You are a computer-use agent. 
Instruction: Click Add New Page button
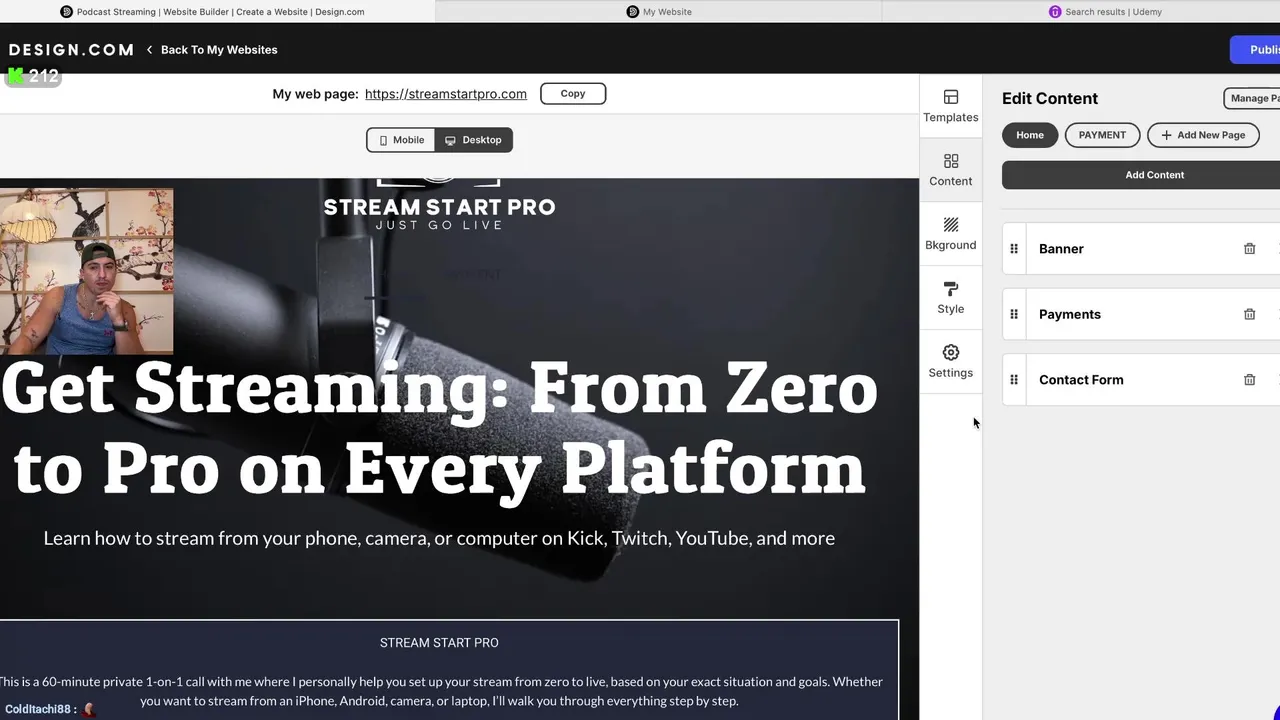1203,135
